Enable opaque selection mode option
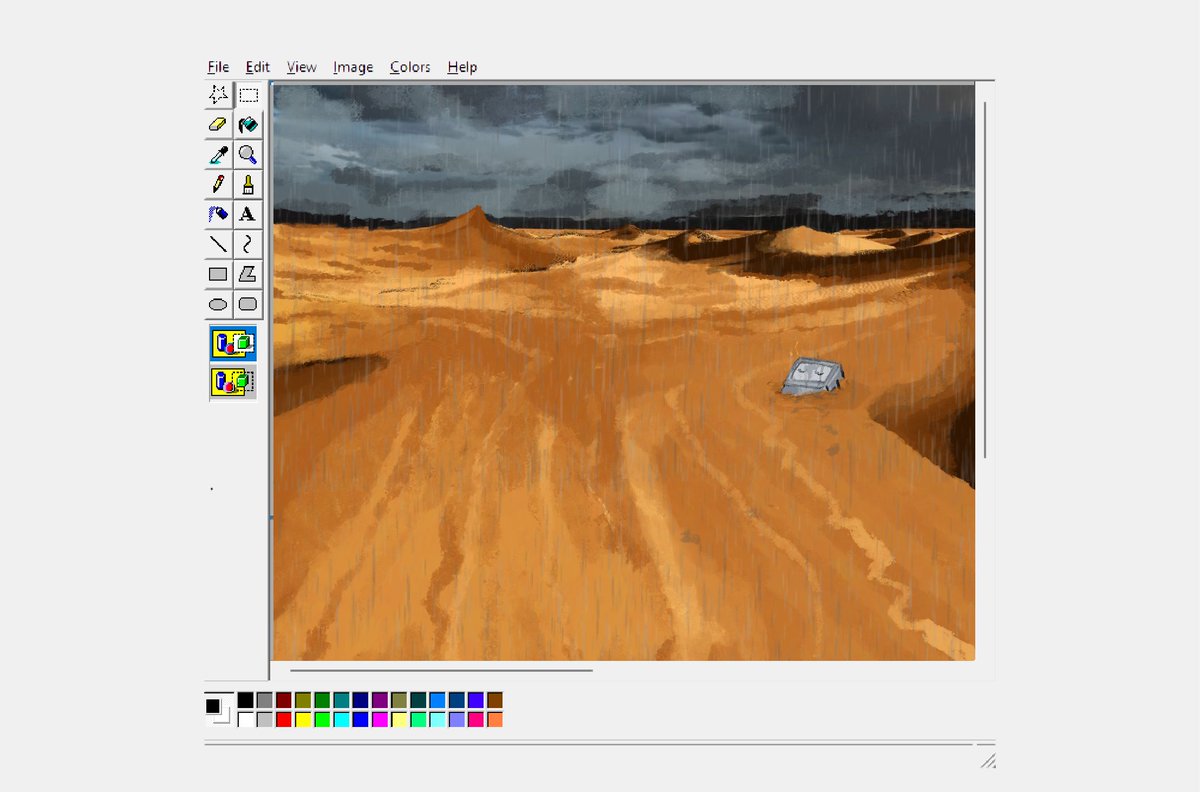The height and width of the screenshot is (792, 1200). pos(233,343)
